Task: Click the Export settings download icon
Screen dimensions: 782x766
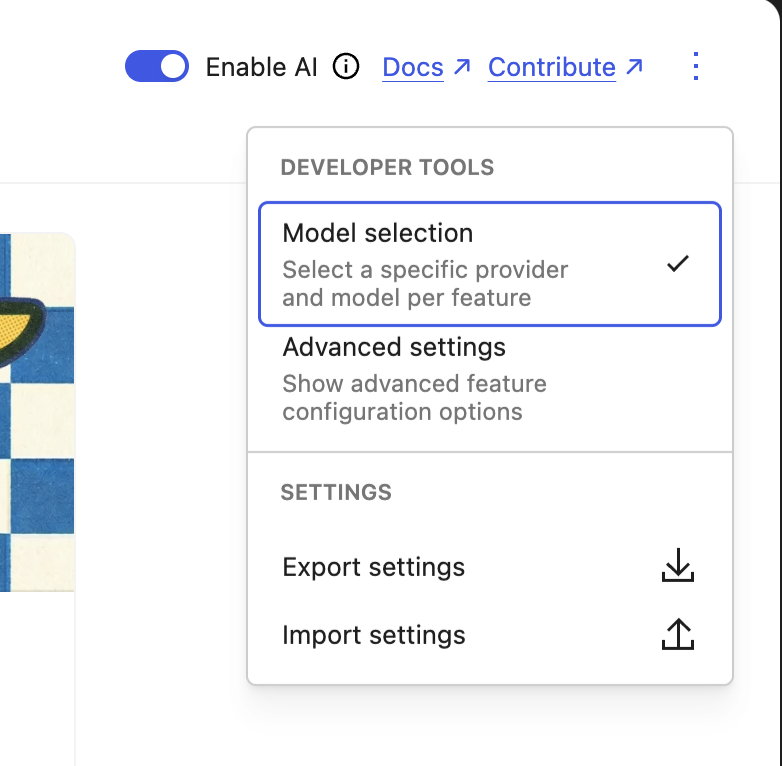Action: point(678,565)
